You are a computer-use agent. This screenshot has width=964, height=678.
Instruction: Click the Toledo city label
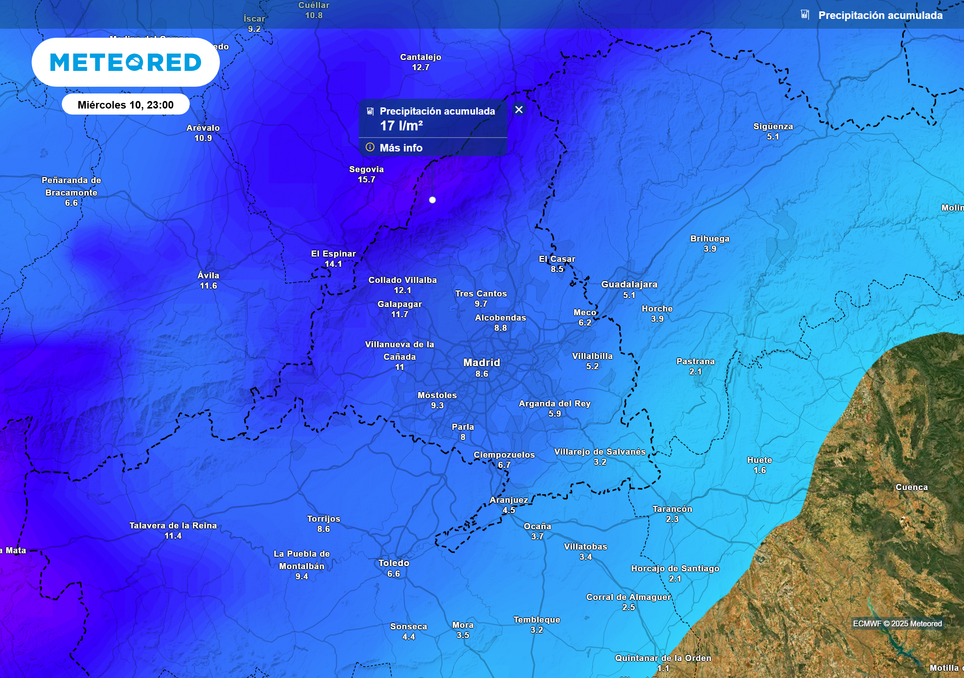click(x=393, y=563)
